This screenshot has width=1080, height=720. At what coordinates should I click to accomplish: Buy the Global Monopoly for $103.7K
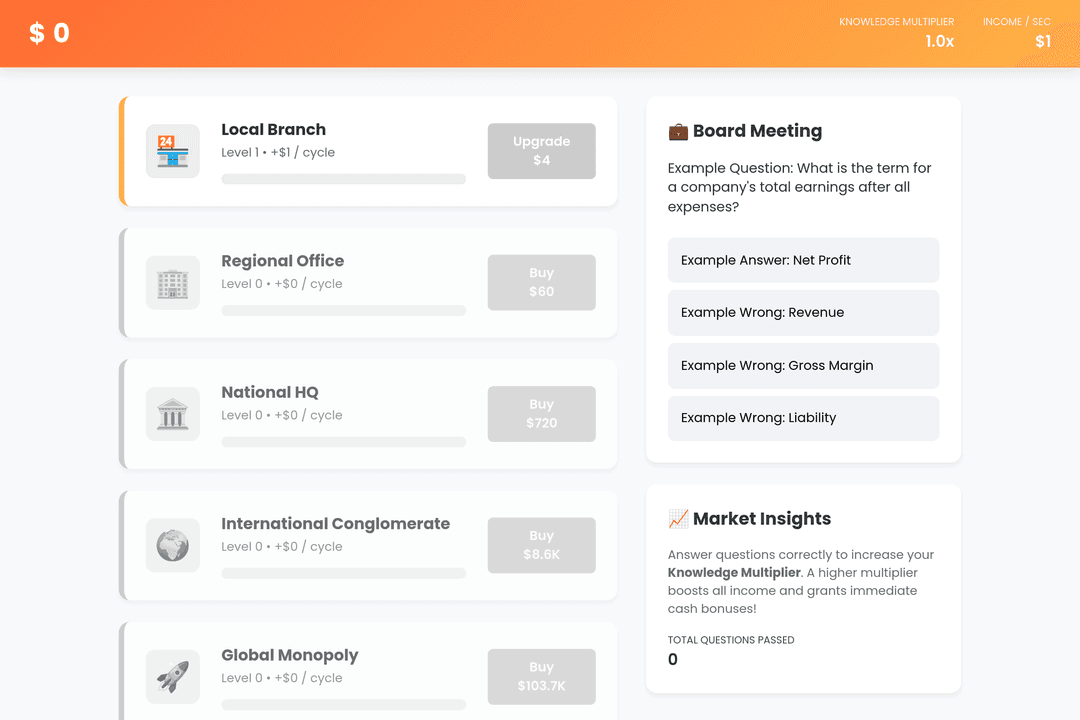(541, 677)
